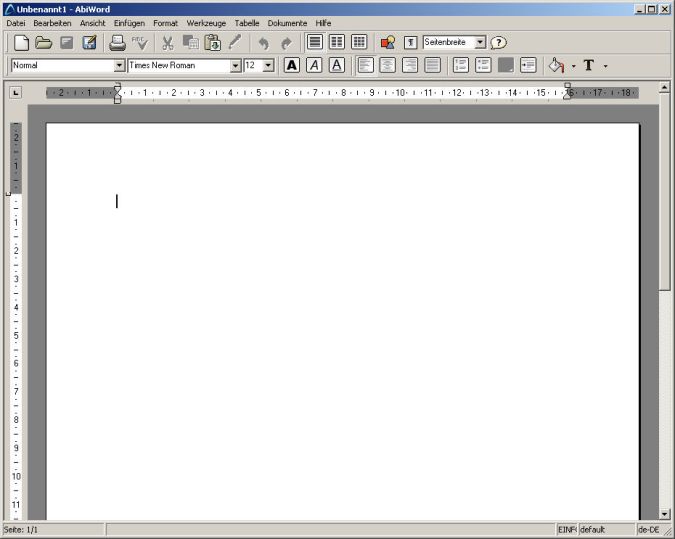Click the Save As floppy disk icon
Viewport: 675px width, 539px height.
point(90,43)
